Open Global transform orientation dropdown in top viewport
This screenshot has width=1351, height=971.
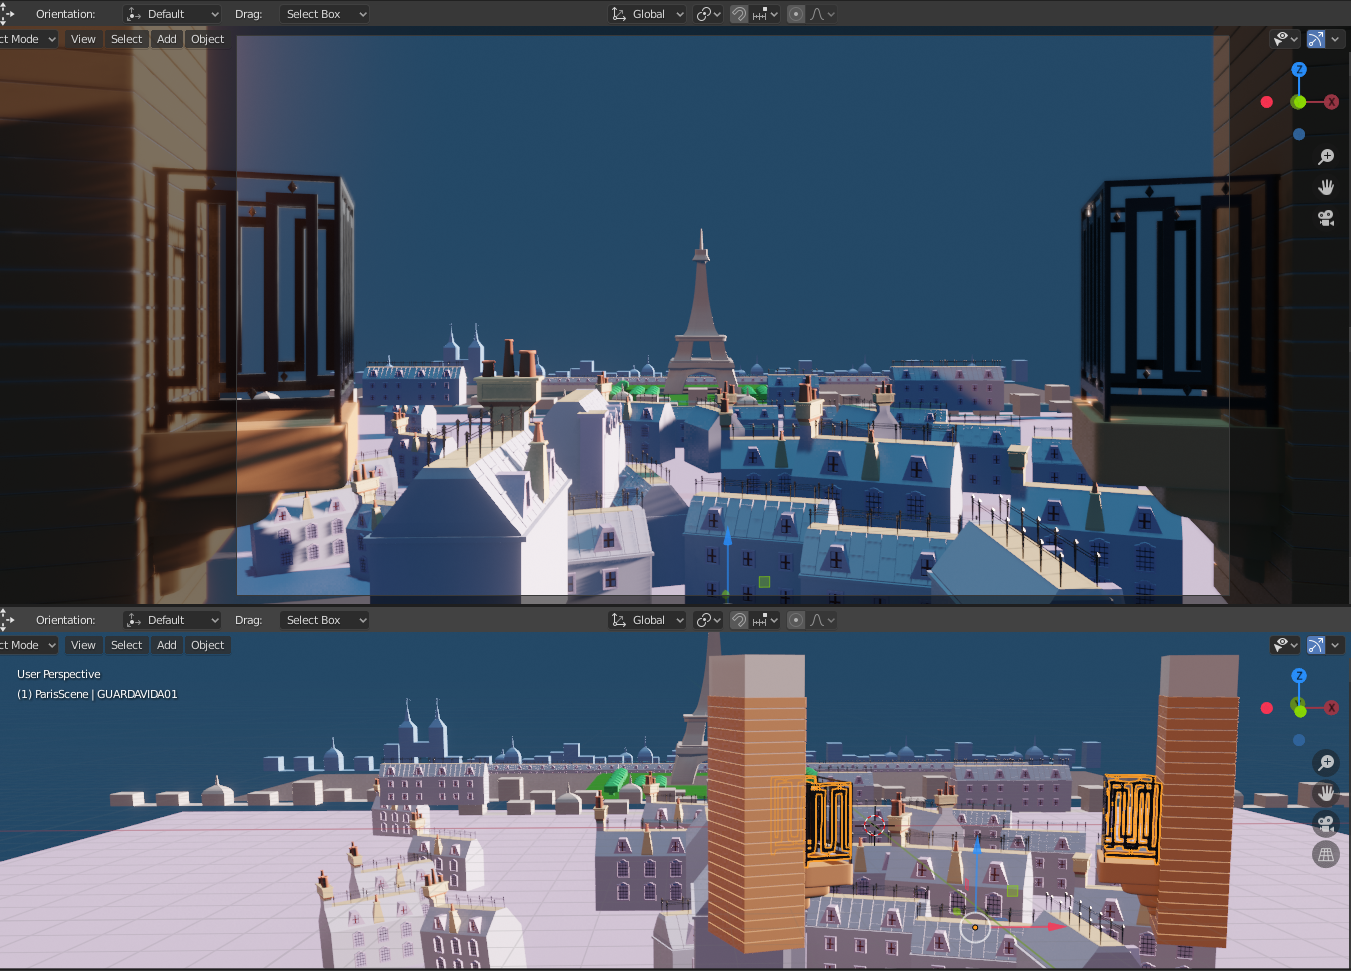(x=647, y=14)
